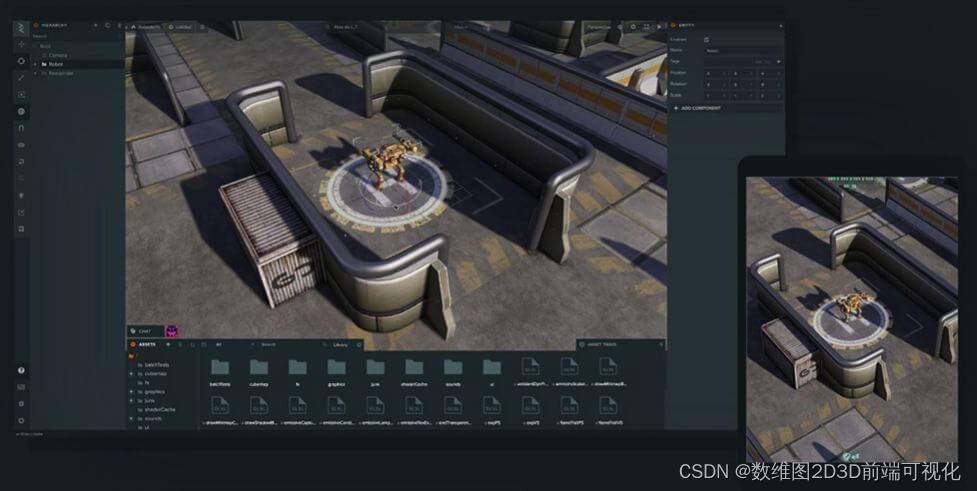Open the asset type filter All dropdown
This screenshot has width=977, height=491.
(x=235, y=344)
